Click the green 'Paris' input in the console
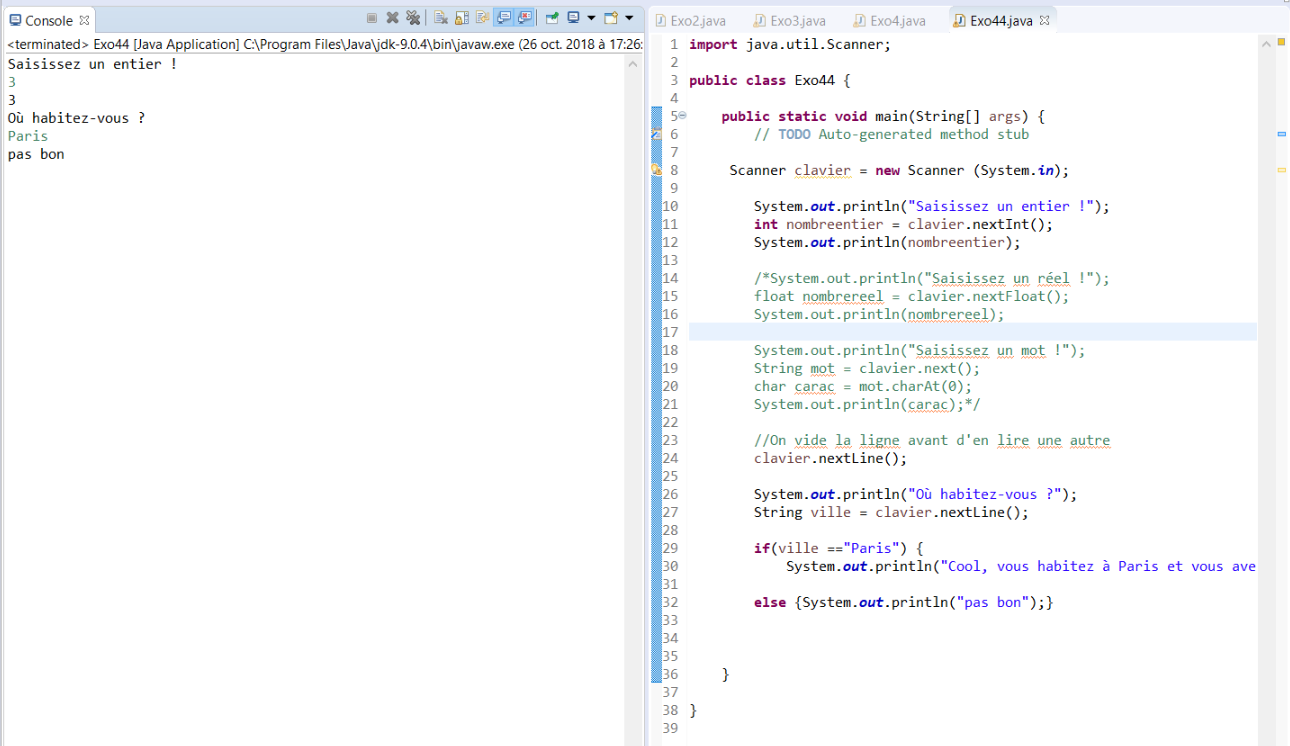Screen dimensions: 1290x746 28,136
